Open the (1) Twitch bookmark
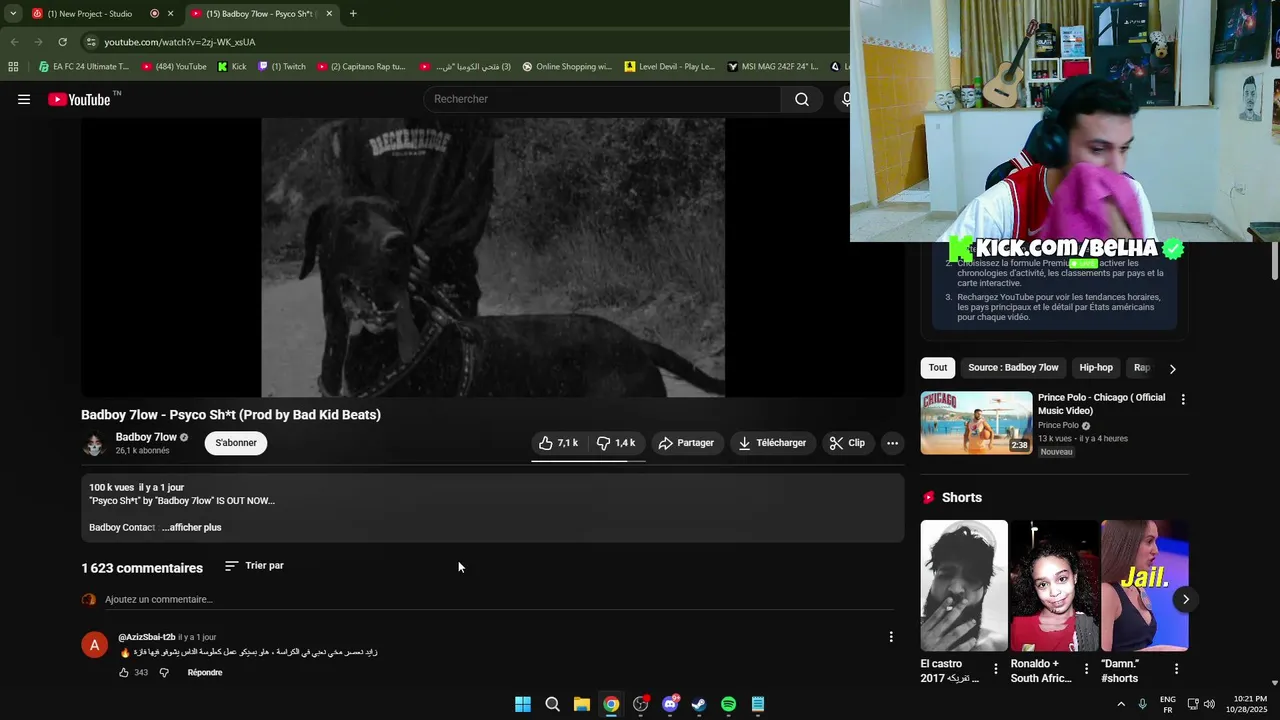 pyautogui.click(x=282, y=67)
